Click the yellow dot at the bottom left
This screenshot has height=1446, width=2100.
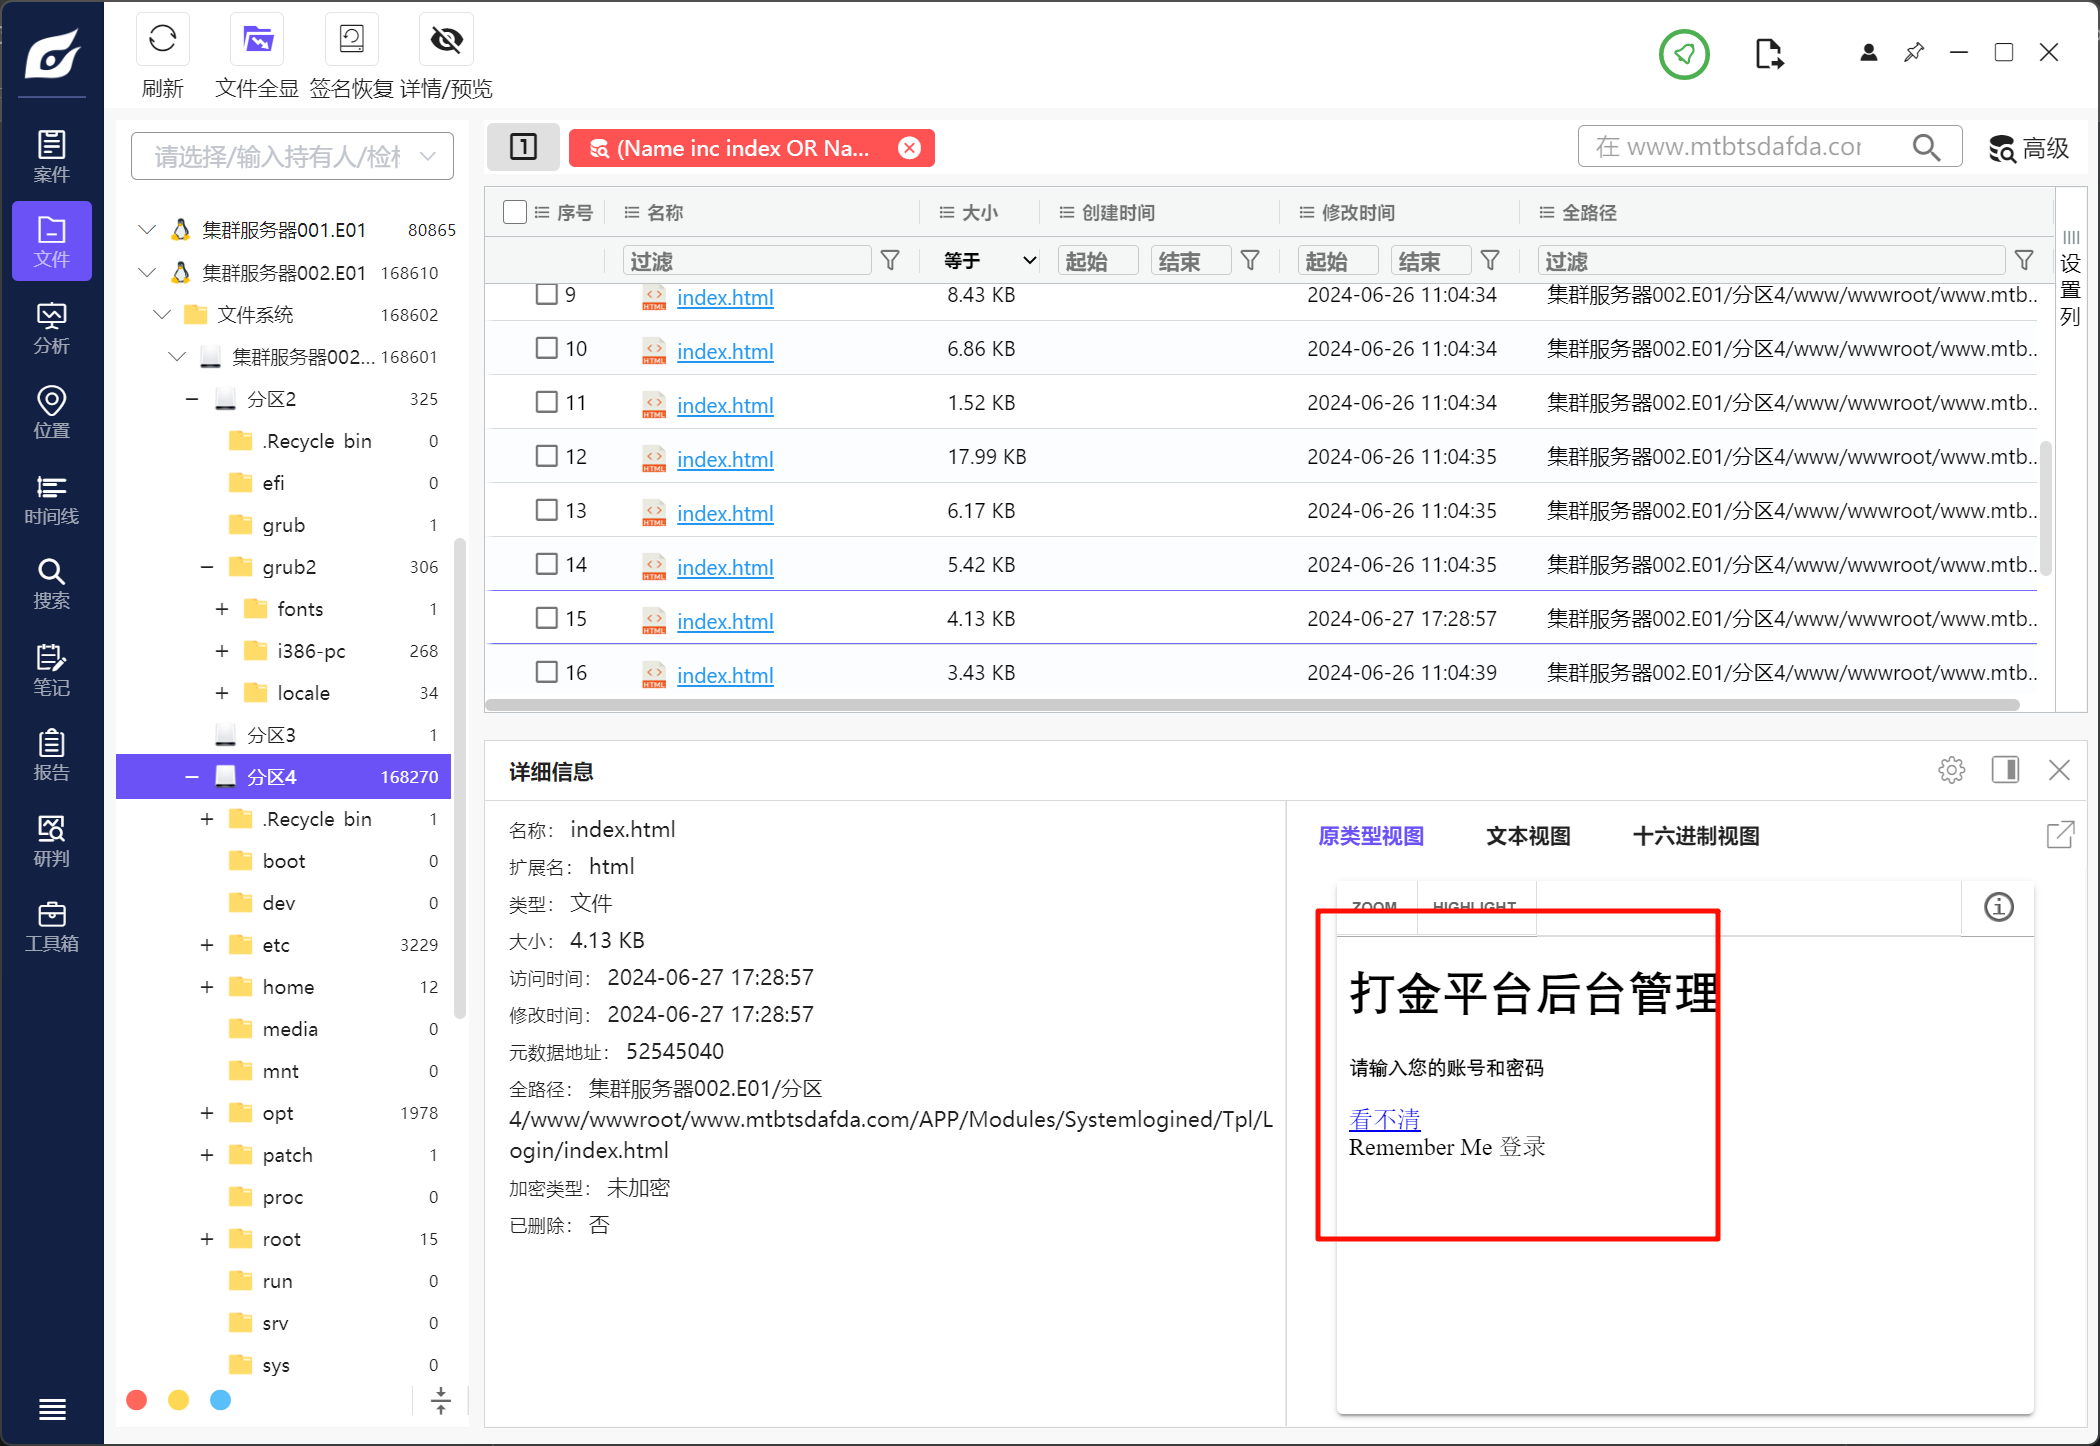point(179,1400)
